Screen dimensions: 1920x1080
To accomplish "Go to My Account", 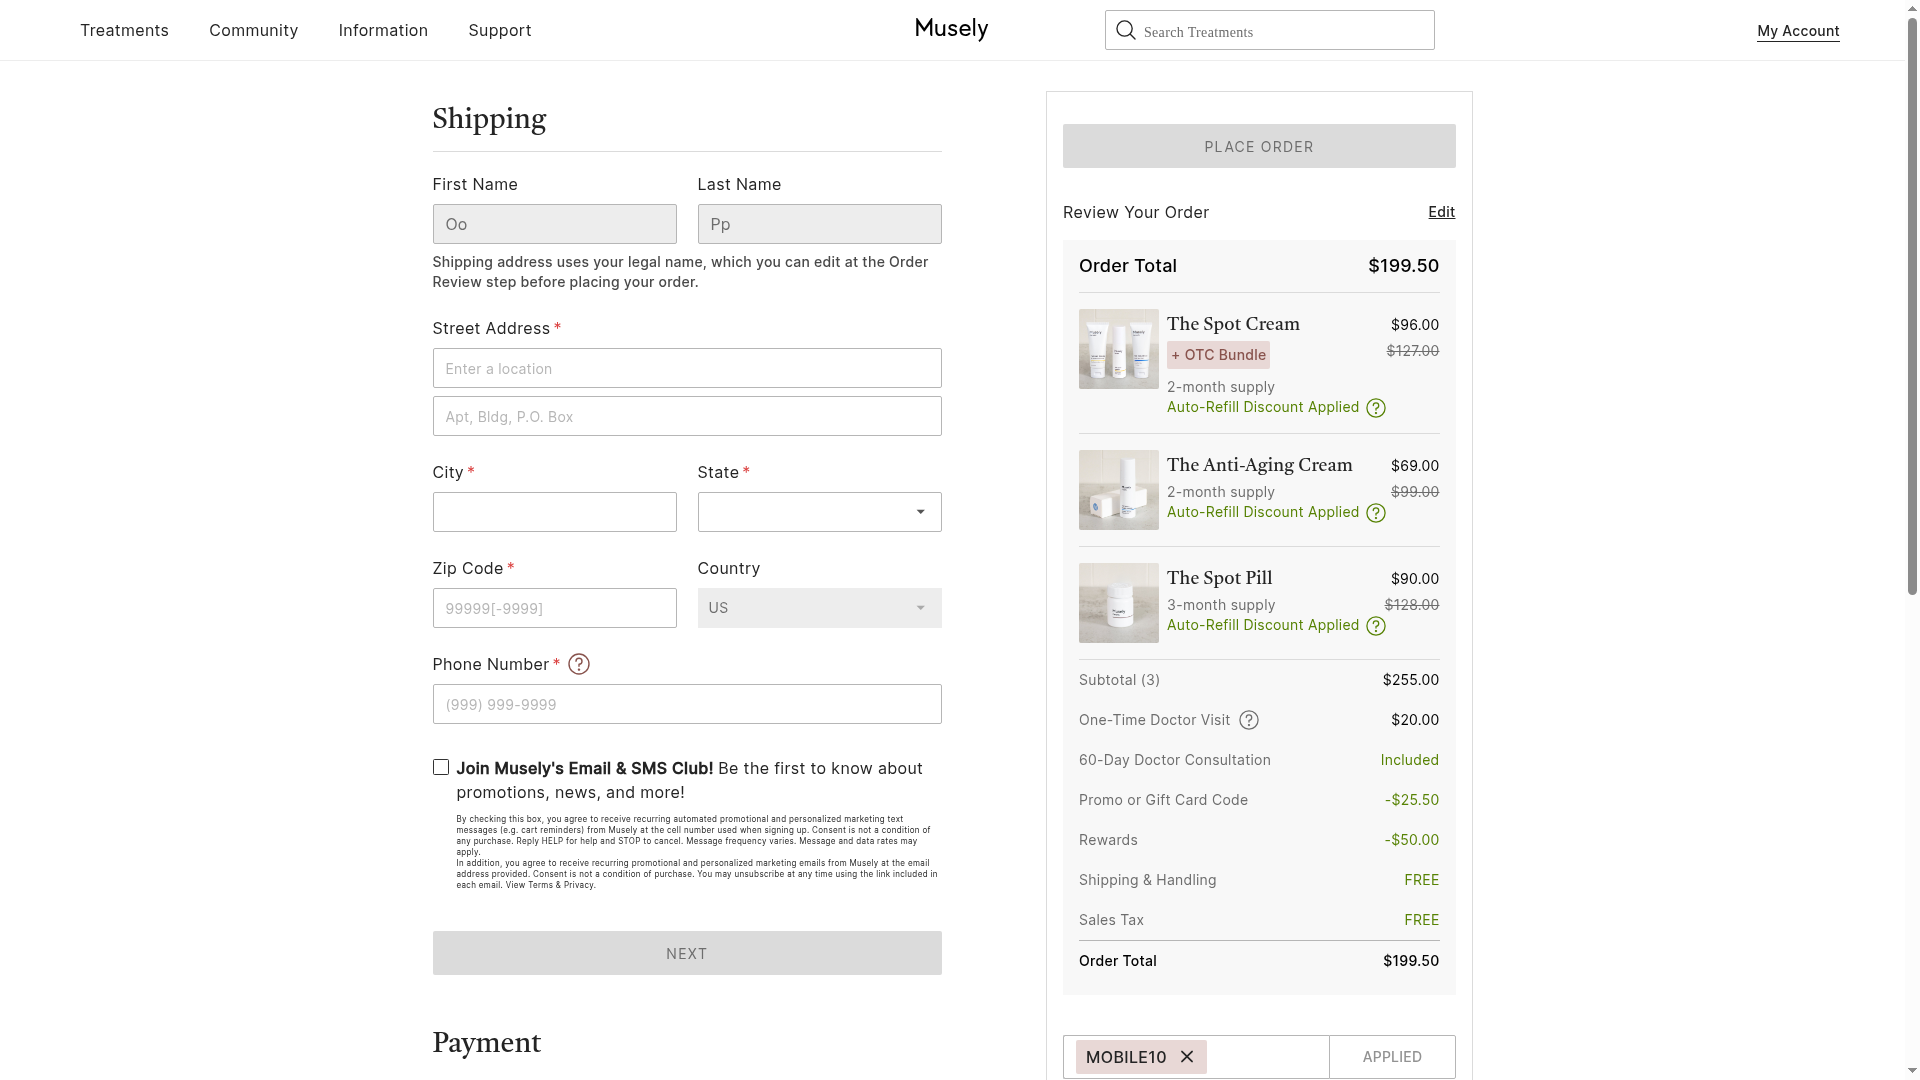I will (x=1797, y=31).
